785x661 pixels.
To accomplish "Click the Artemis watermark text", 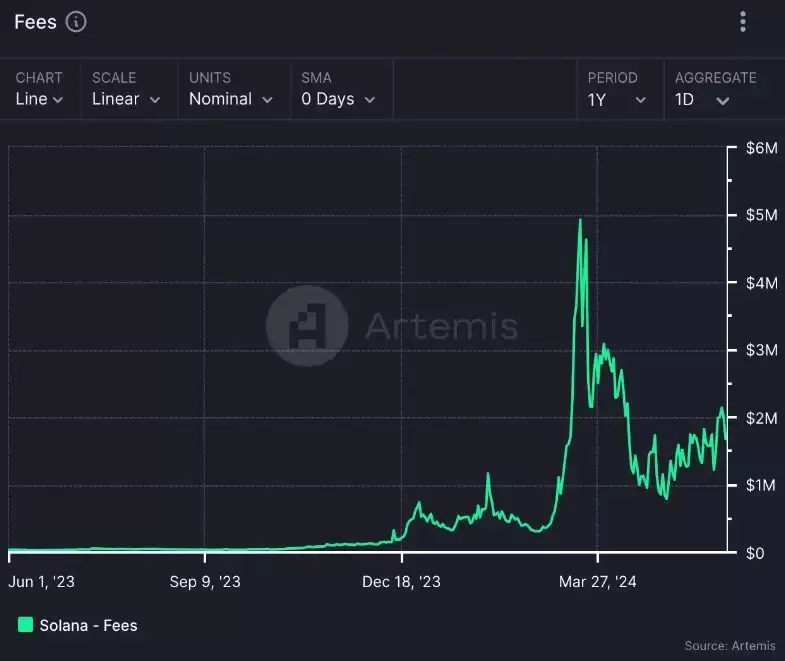I will coord(440,326).
